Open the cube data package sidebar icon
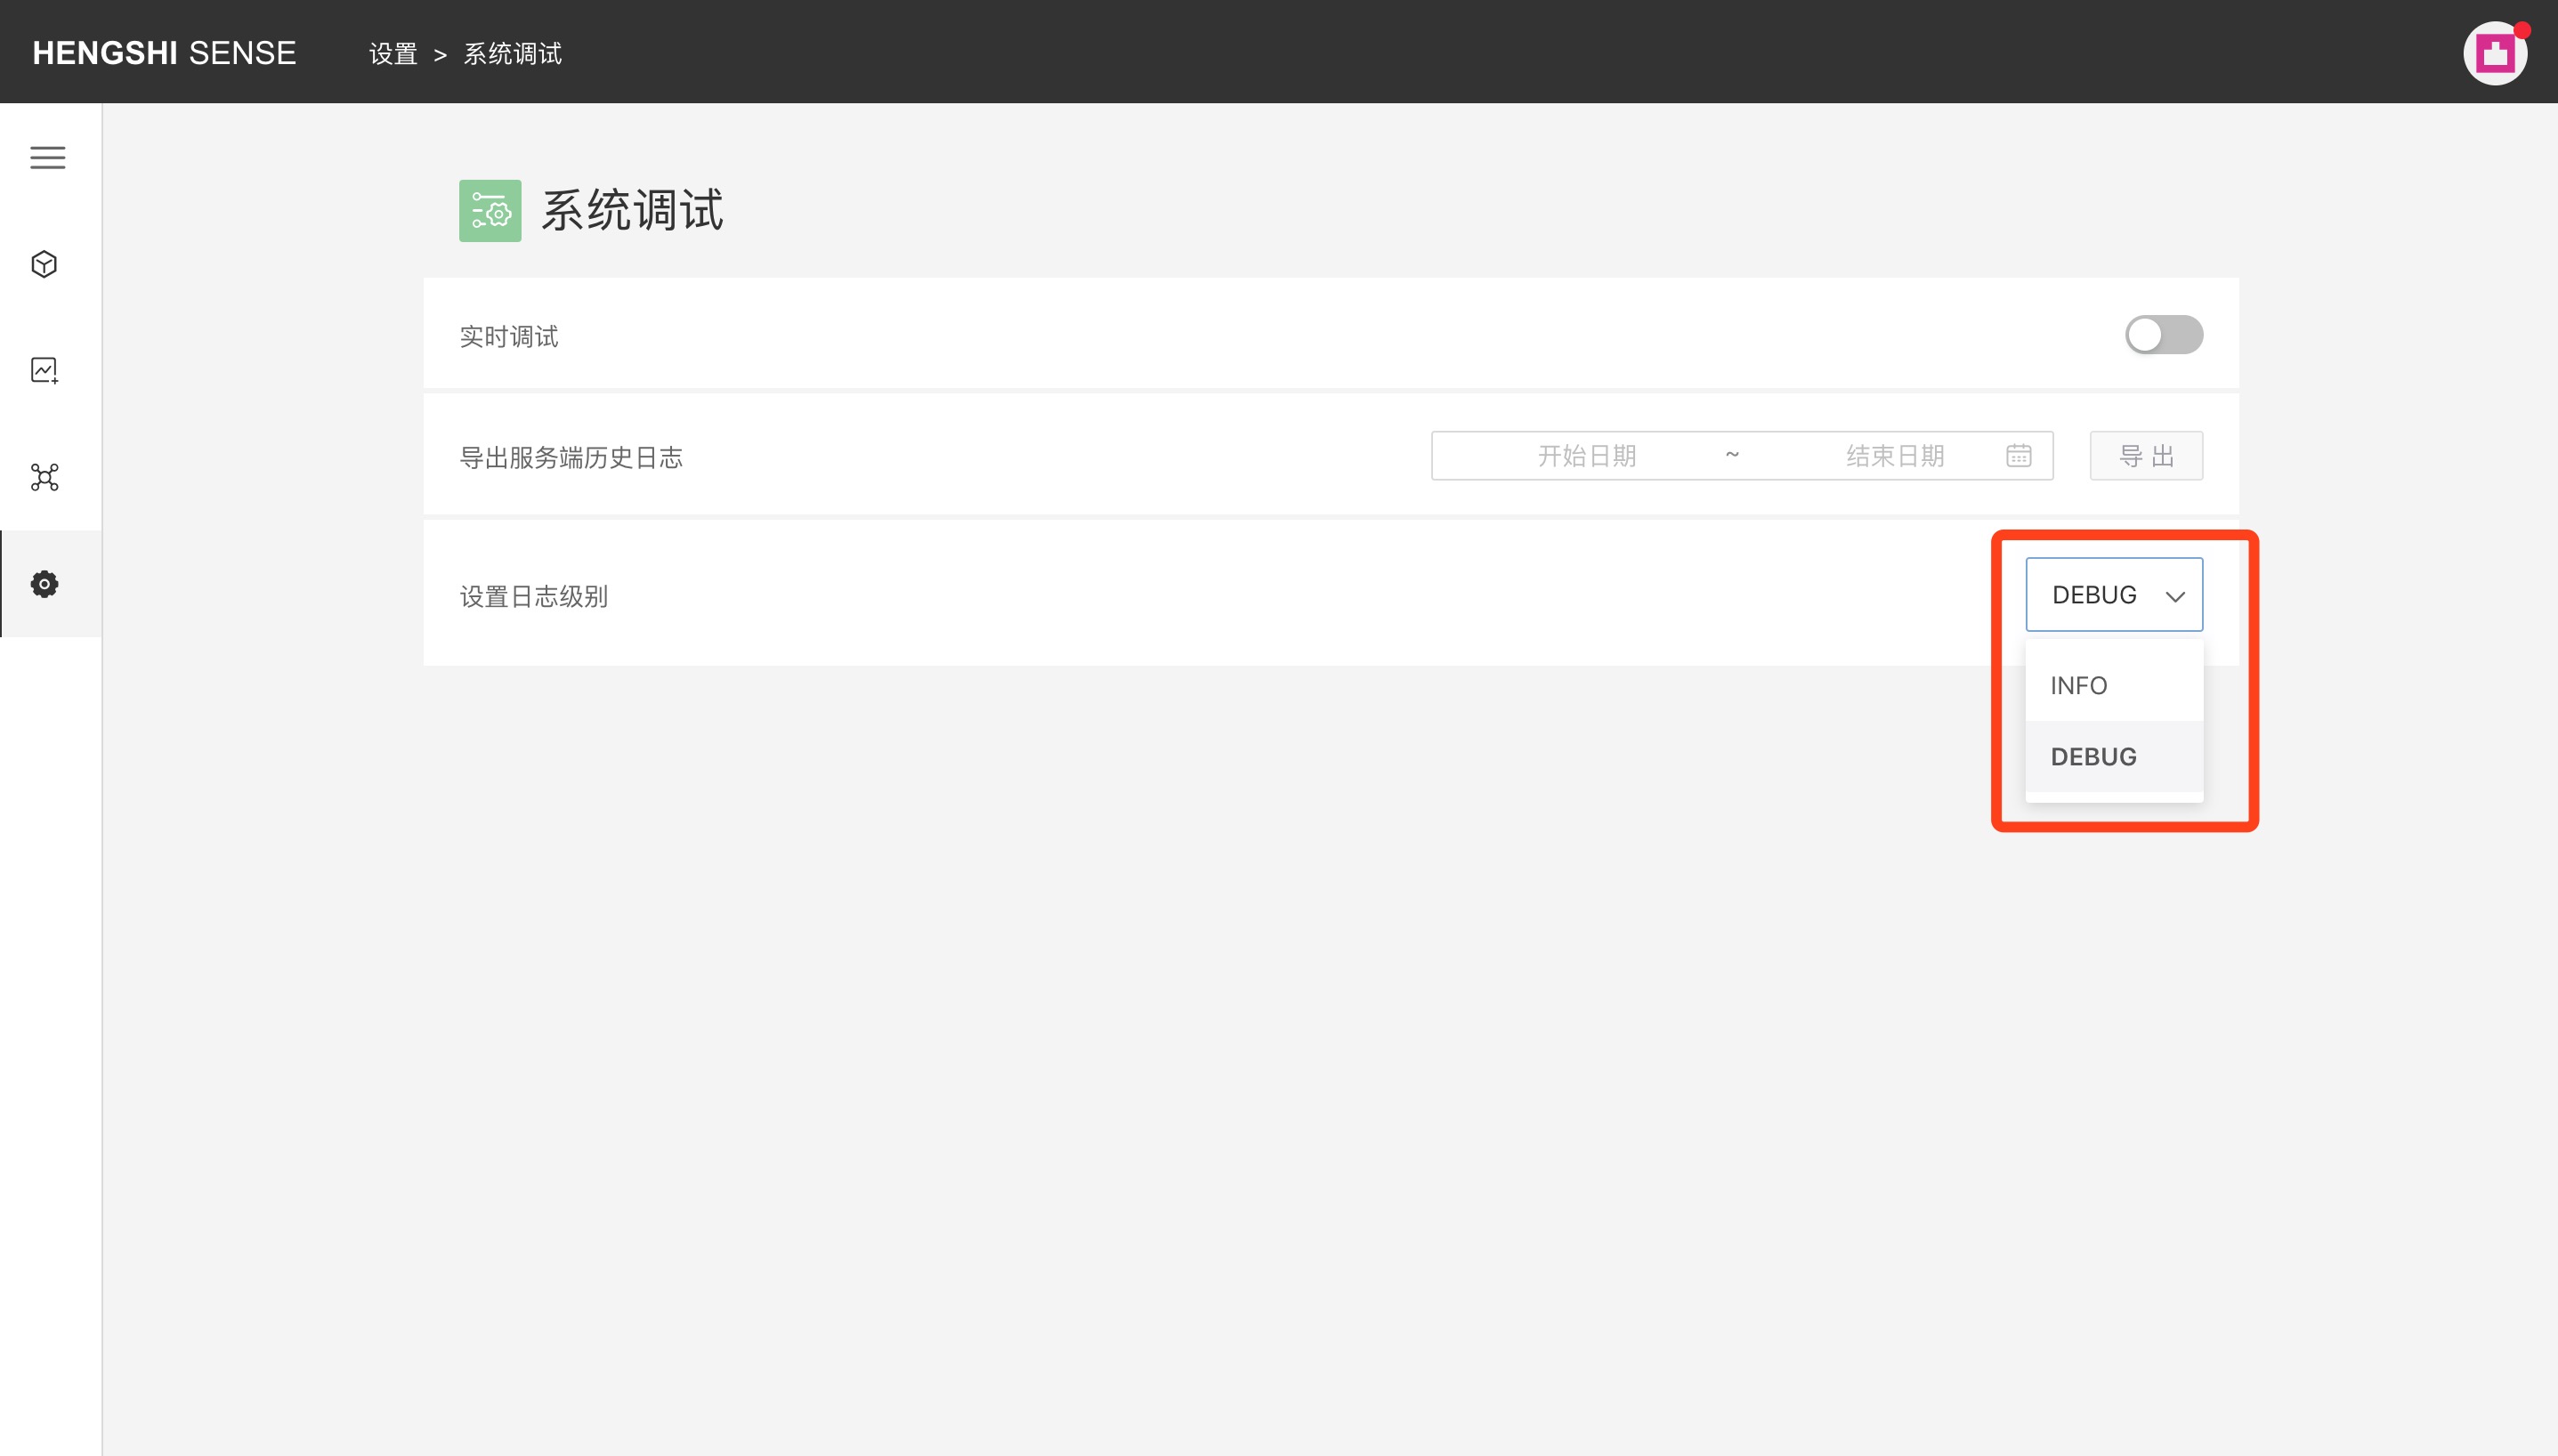The image size is (2558, 1456). tap(44, 264)
